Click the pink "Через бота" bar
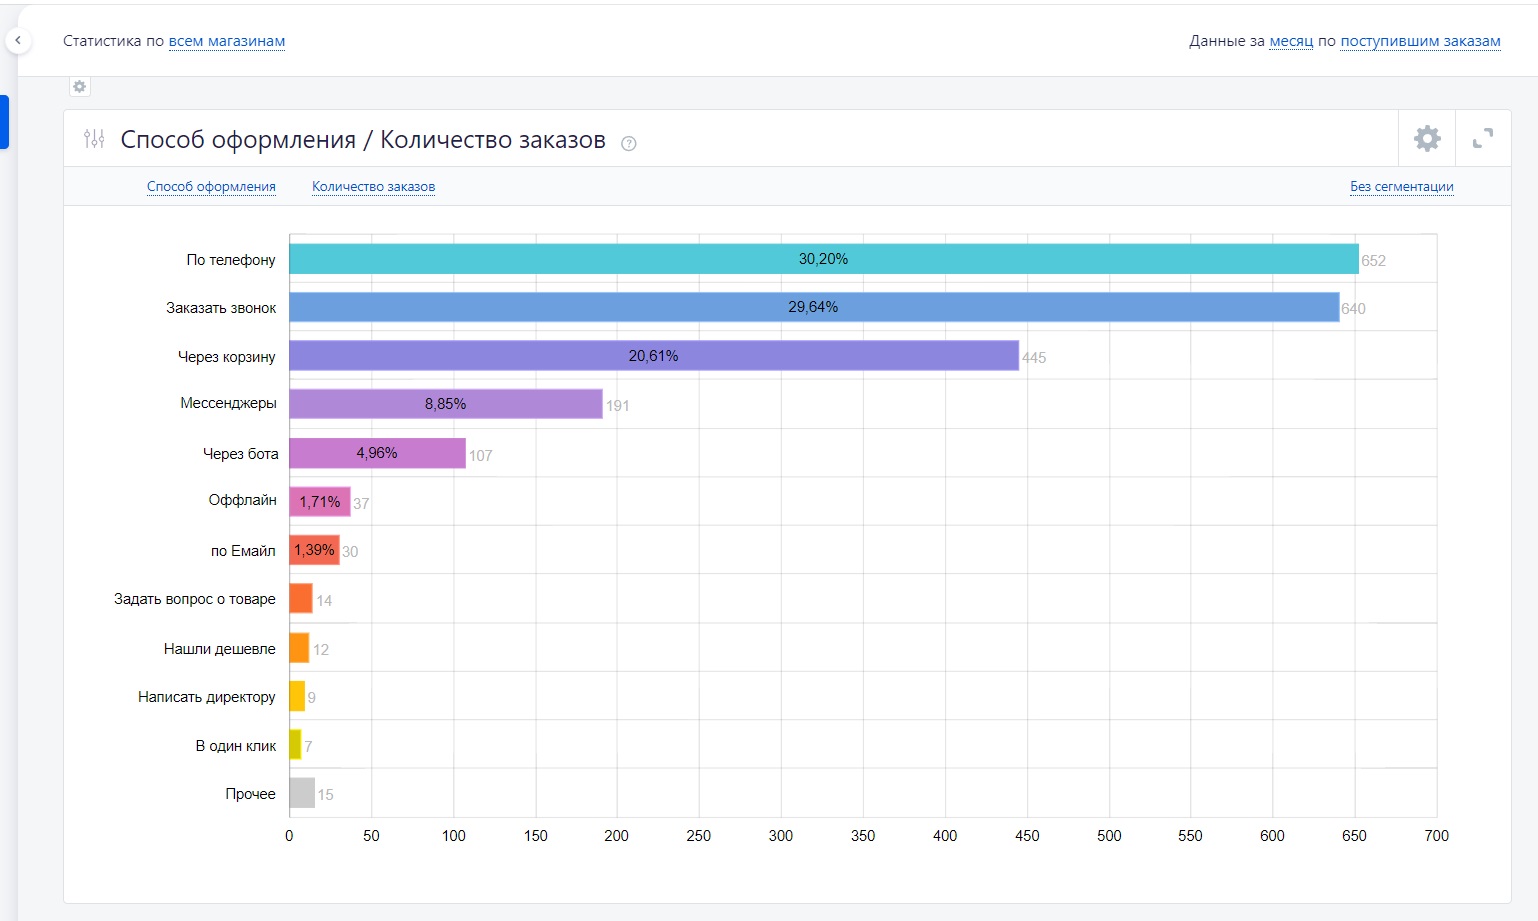Screen dimensions: 1538x921 pos(378,453)
